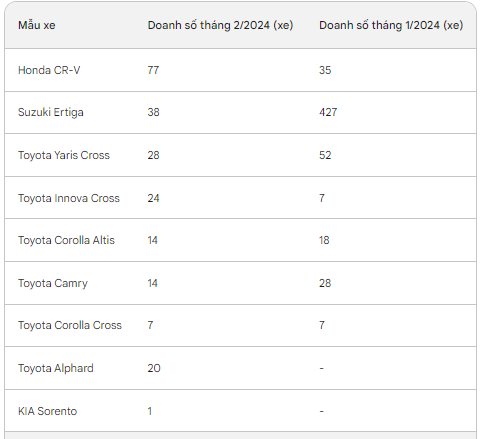Click January value 35 for Honda CR-V
The height and width of the screenshot is (439, 482).
click(325, 70)
